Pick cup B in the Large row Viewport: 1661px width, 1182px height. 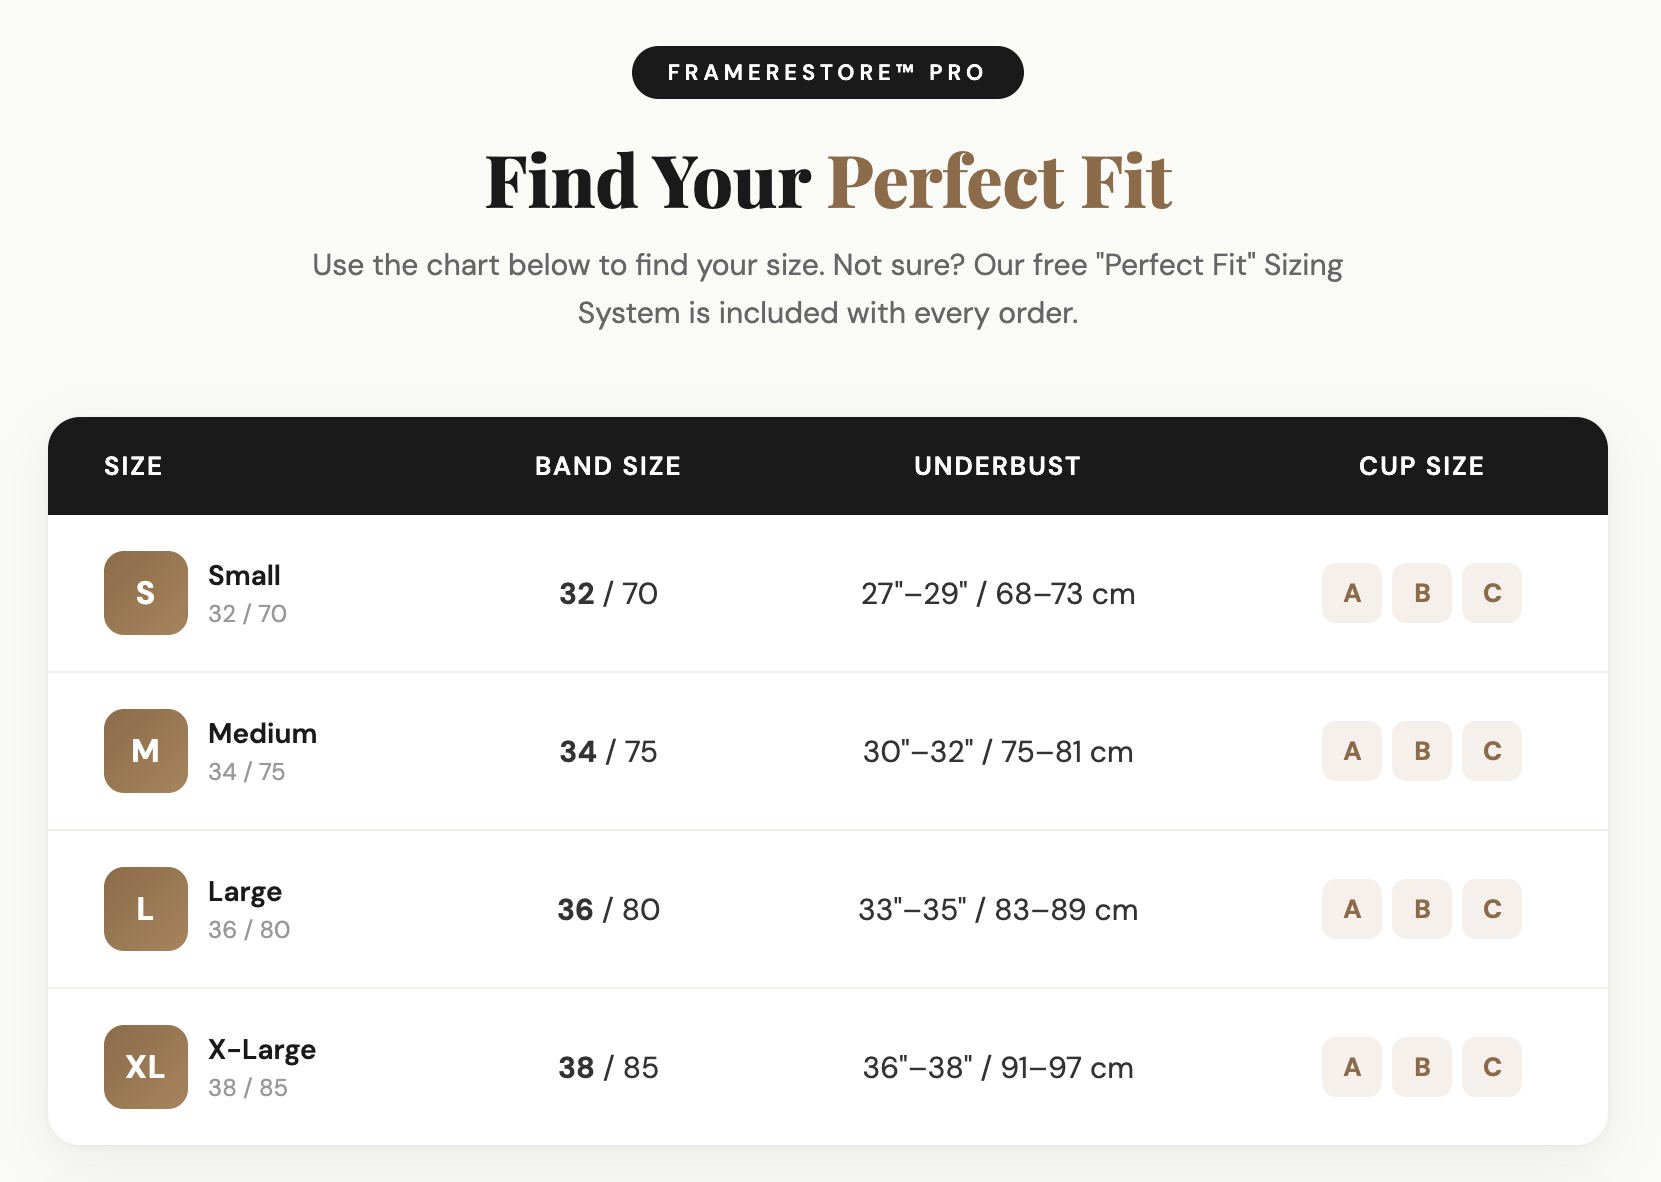click(x=1421, y=909)
